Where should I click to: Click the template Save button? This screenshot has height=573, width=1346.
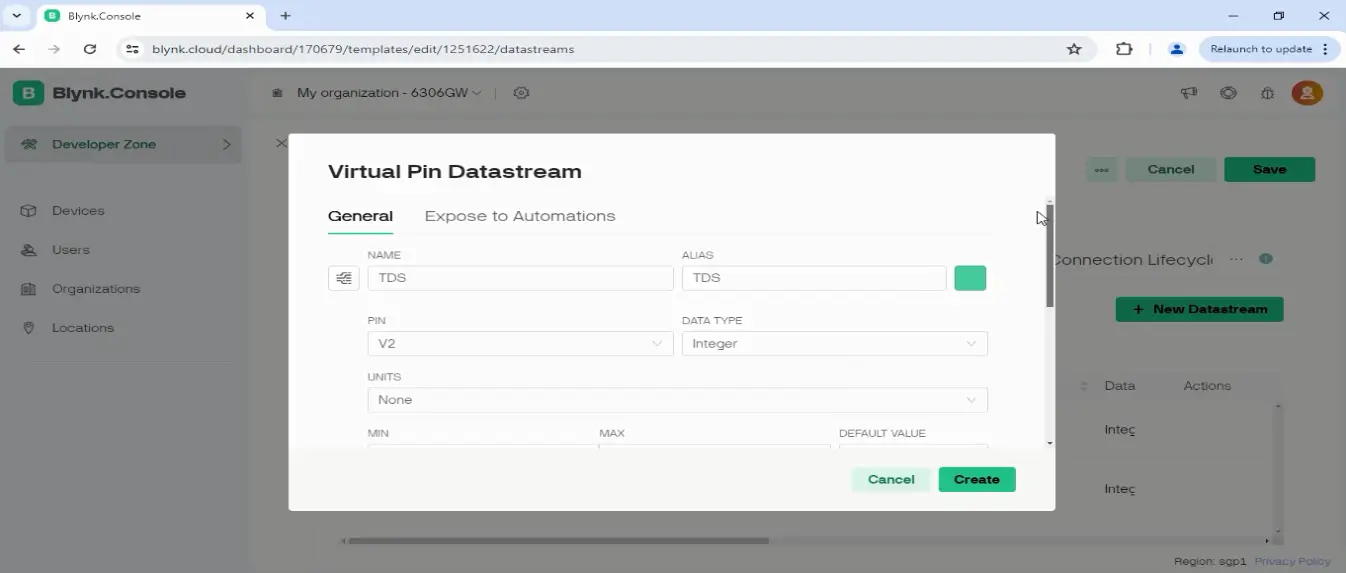click(x=1269, y=169)
